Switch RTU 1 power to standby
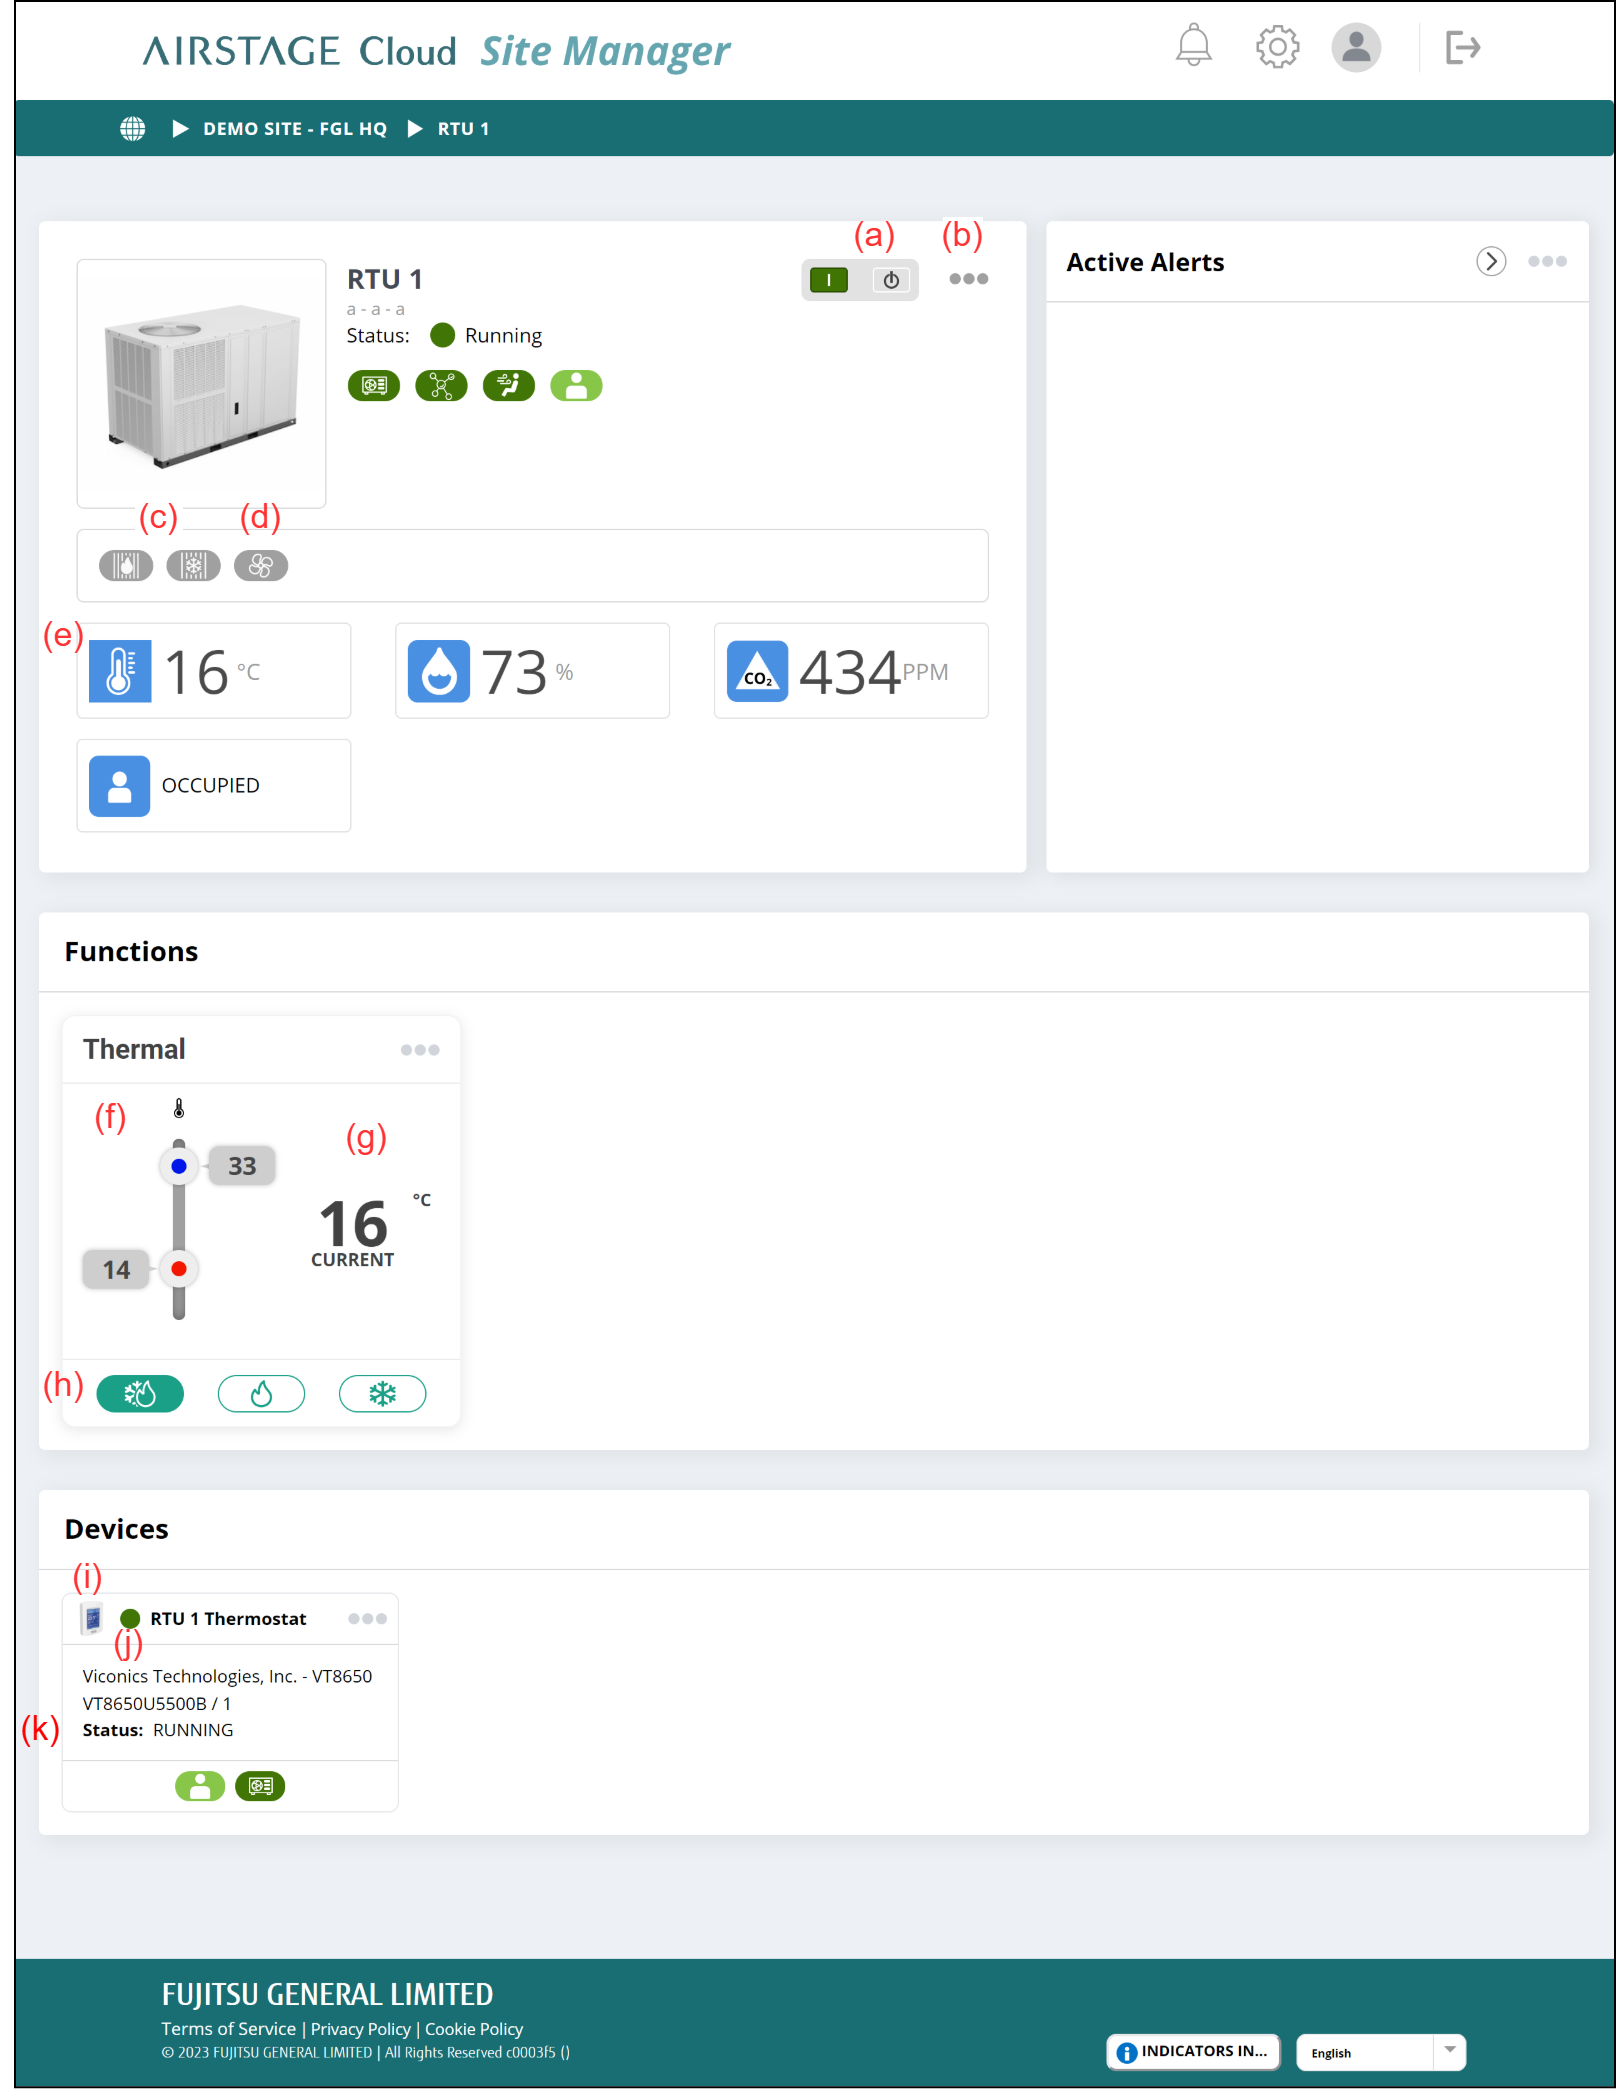This screenshot has width=1616, height=2090. 890,280
